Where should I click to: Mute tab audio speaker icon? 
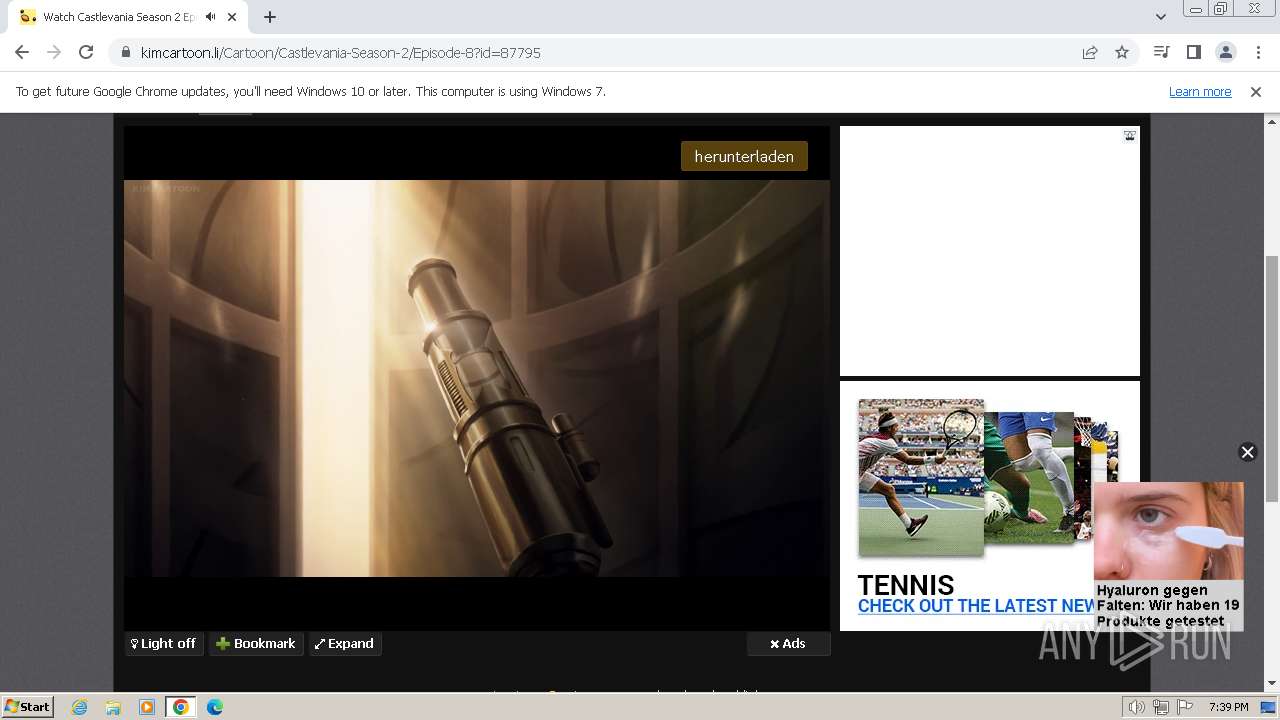click(x=211, y=17)
